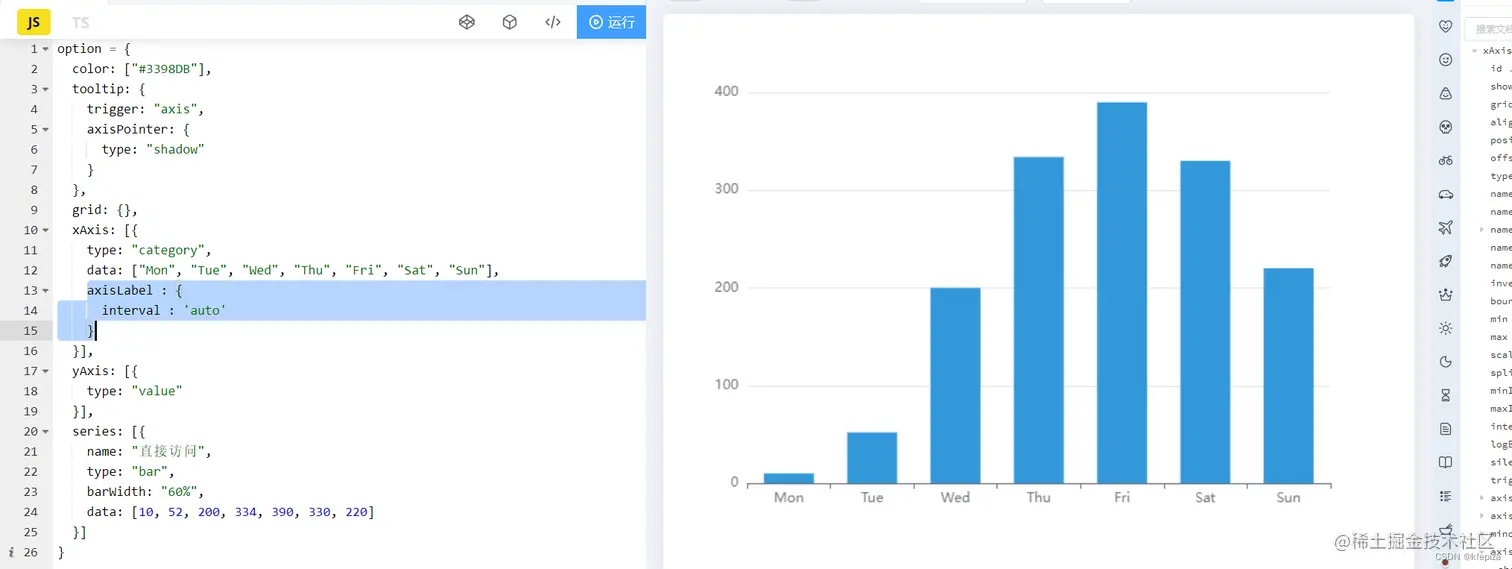Select the moon icon in sidebar
Viewport: 1512px width, 569px height.
tap(1445, 362)
